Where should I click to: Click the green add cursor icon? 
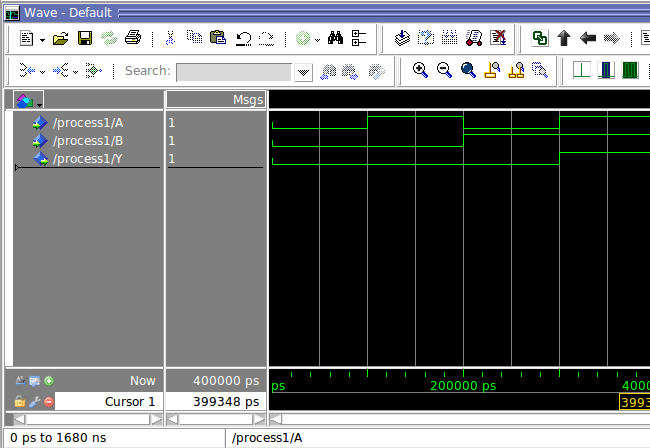point(49,381)
